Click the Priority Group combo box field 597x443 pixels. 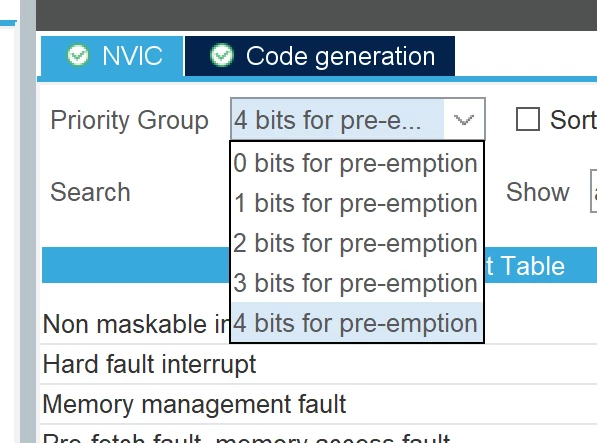(x=358, y=119)
